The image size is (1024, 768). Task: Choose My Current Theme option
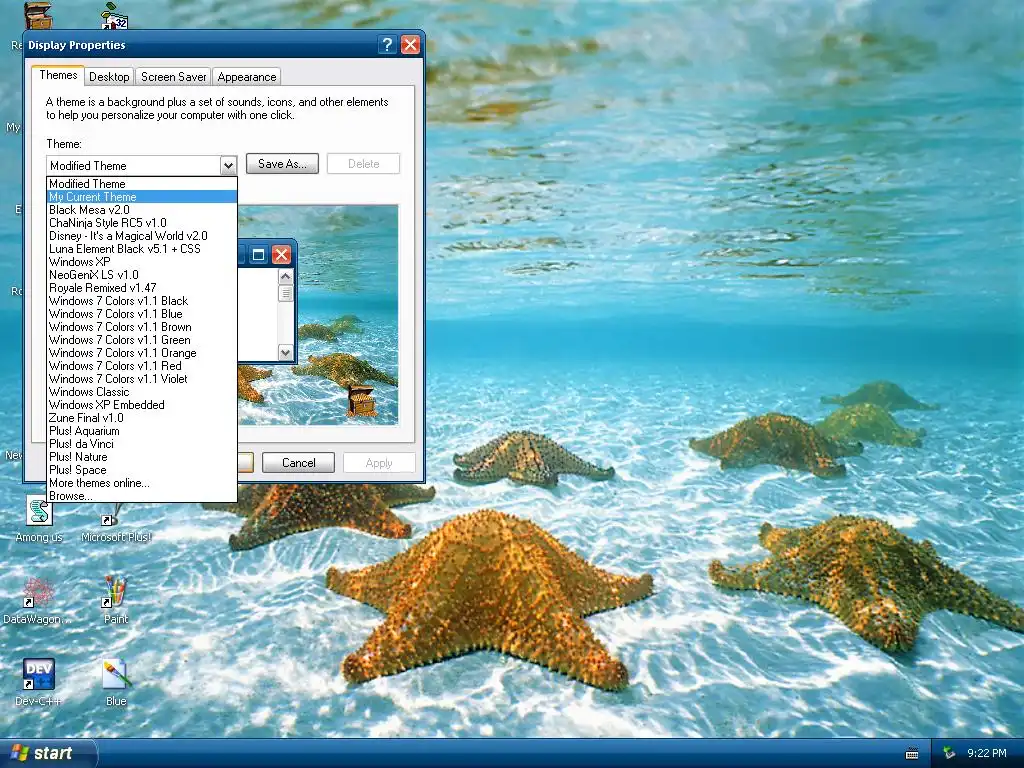pyautogui.click(x=142, y=197)
